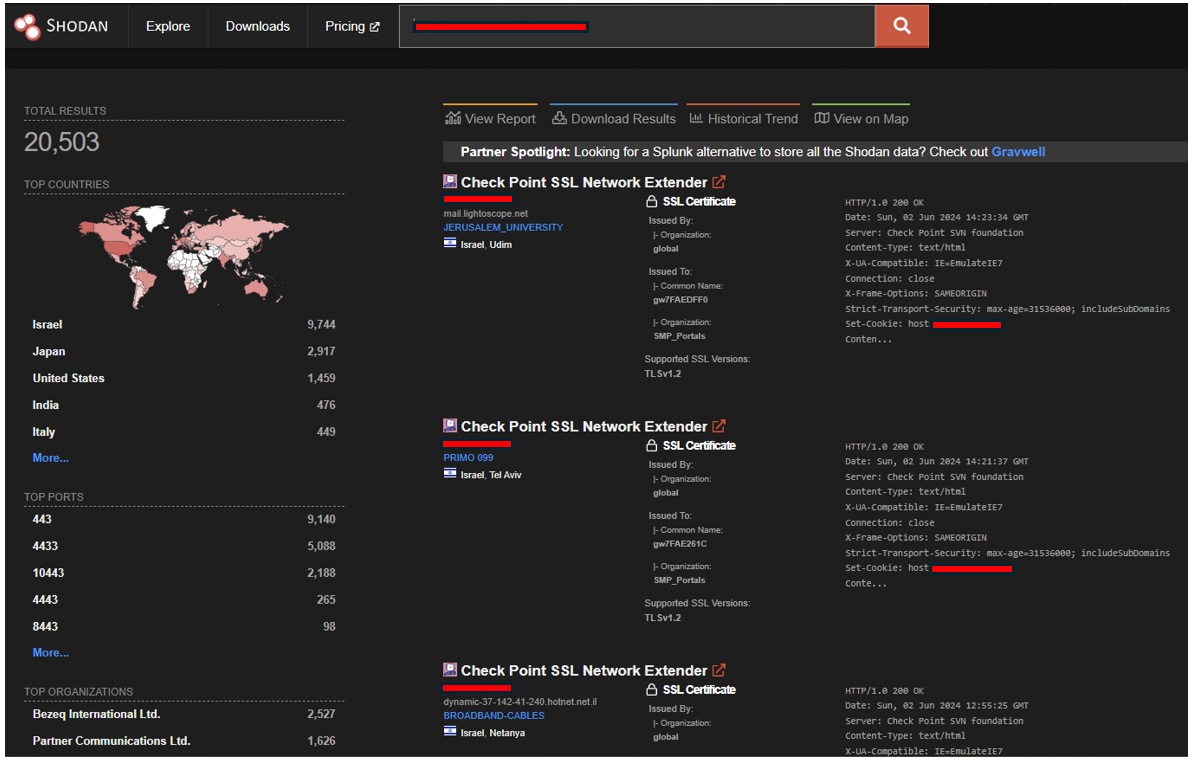
Task: Open the Pricing external link
Action: (352, 27)
